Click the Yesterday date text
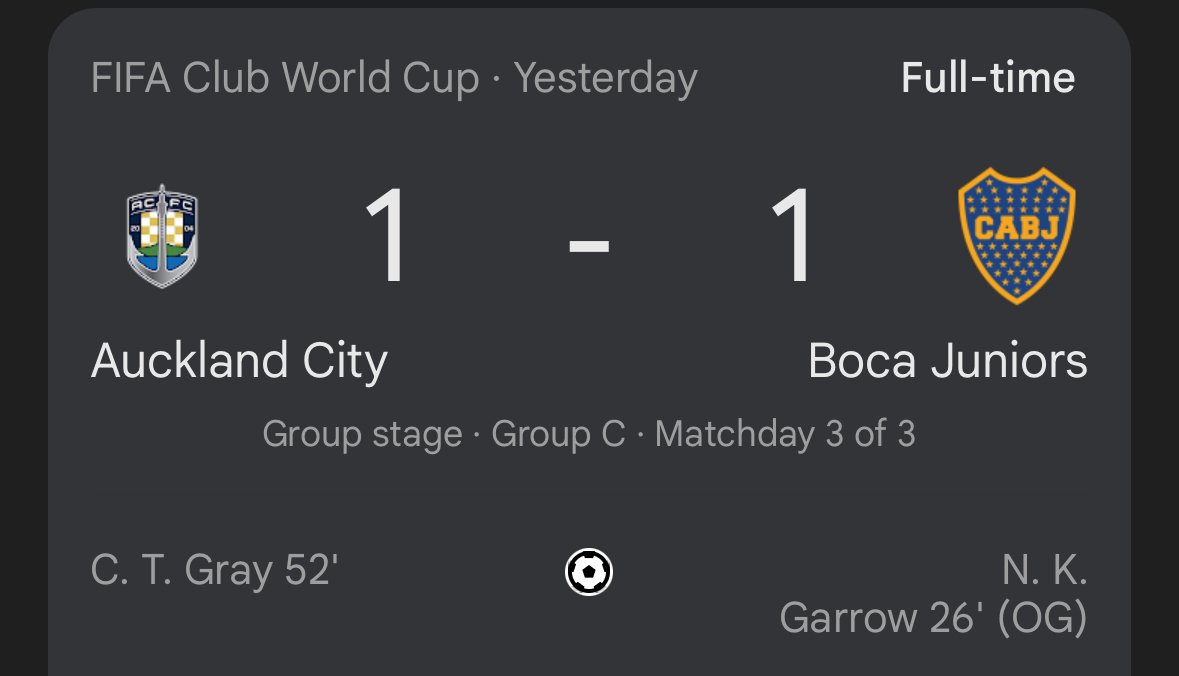 605,79
